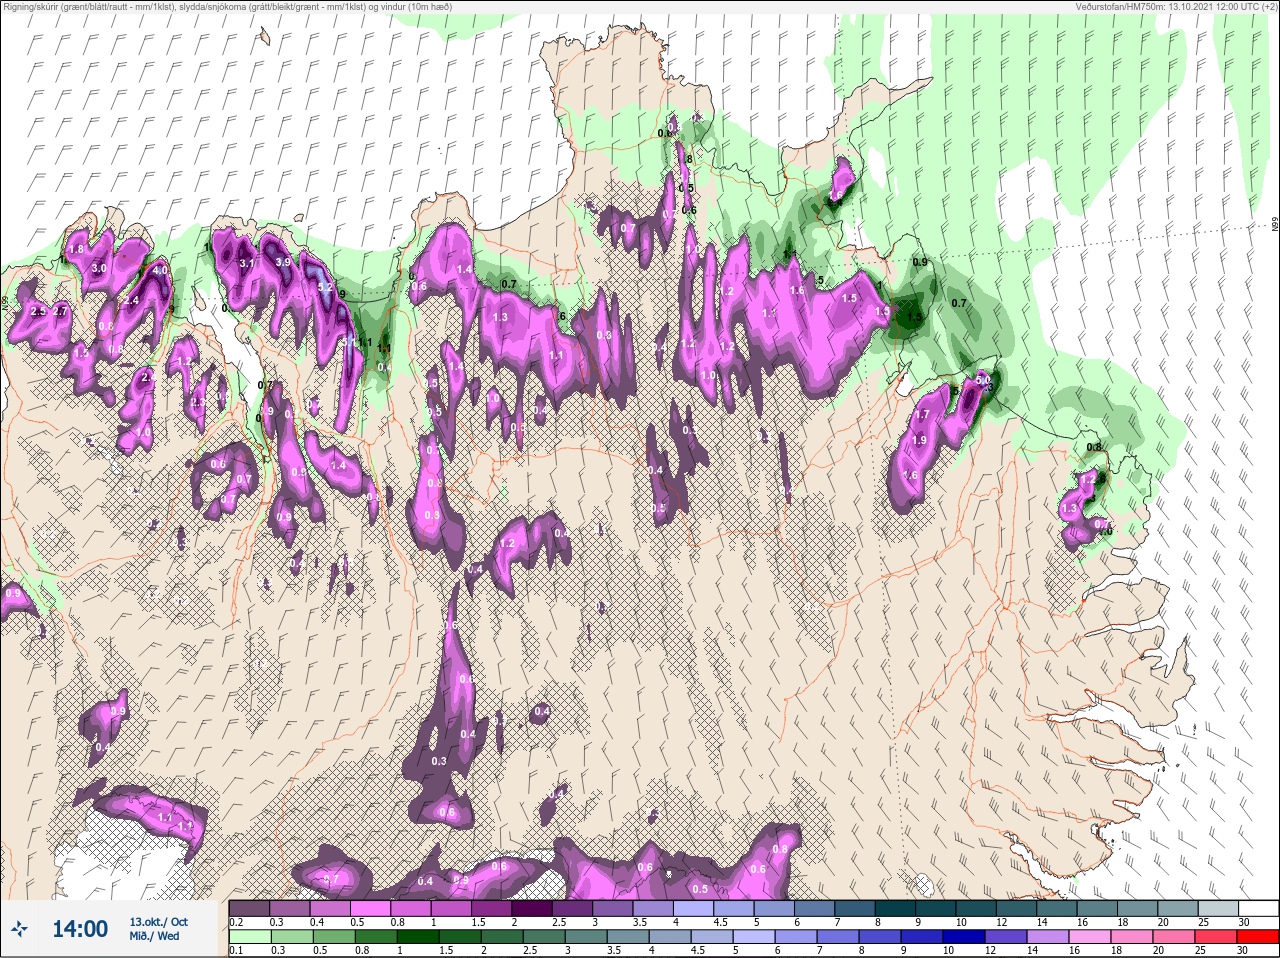Screen dimensions: 1280x958
Task: Select the periwinkle 5–6 swatch in bottom legend row
Action: point(754,937)
